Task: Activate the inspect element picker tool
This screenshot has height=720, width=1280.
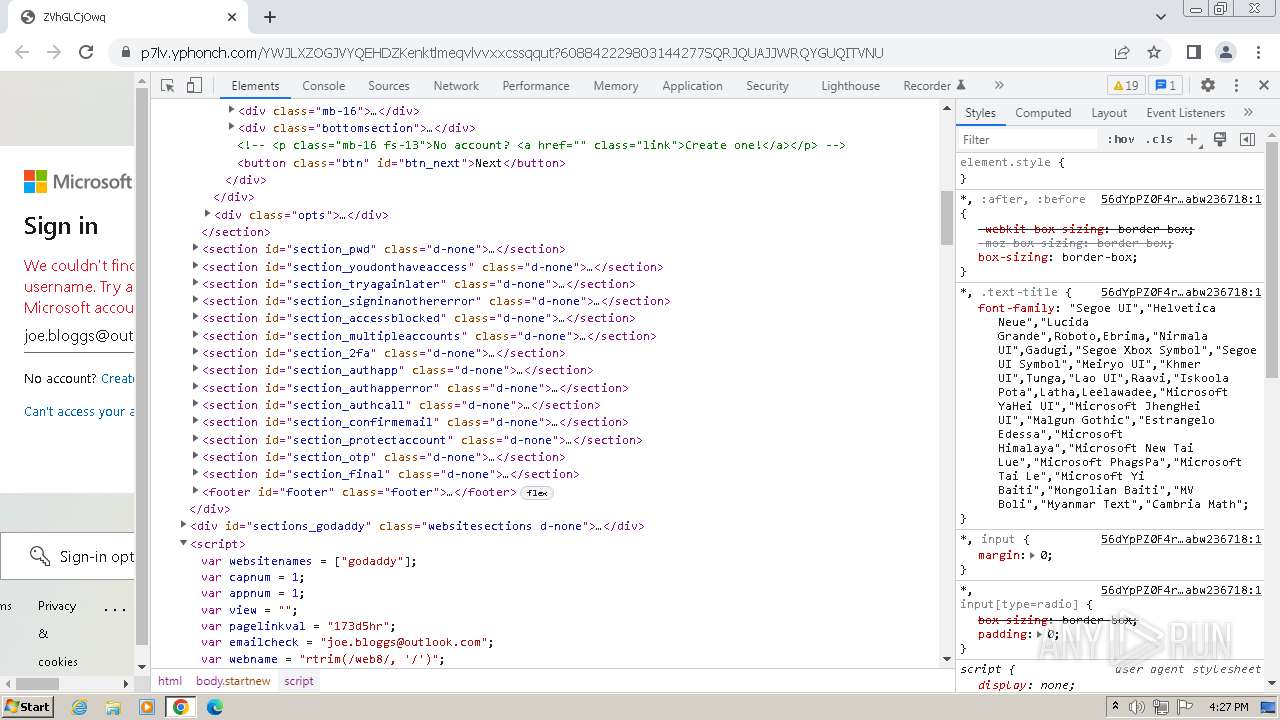Action: click(x=168, y=86)
